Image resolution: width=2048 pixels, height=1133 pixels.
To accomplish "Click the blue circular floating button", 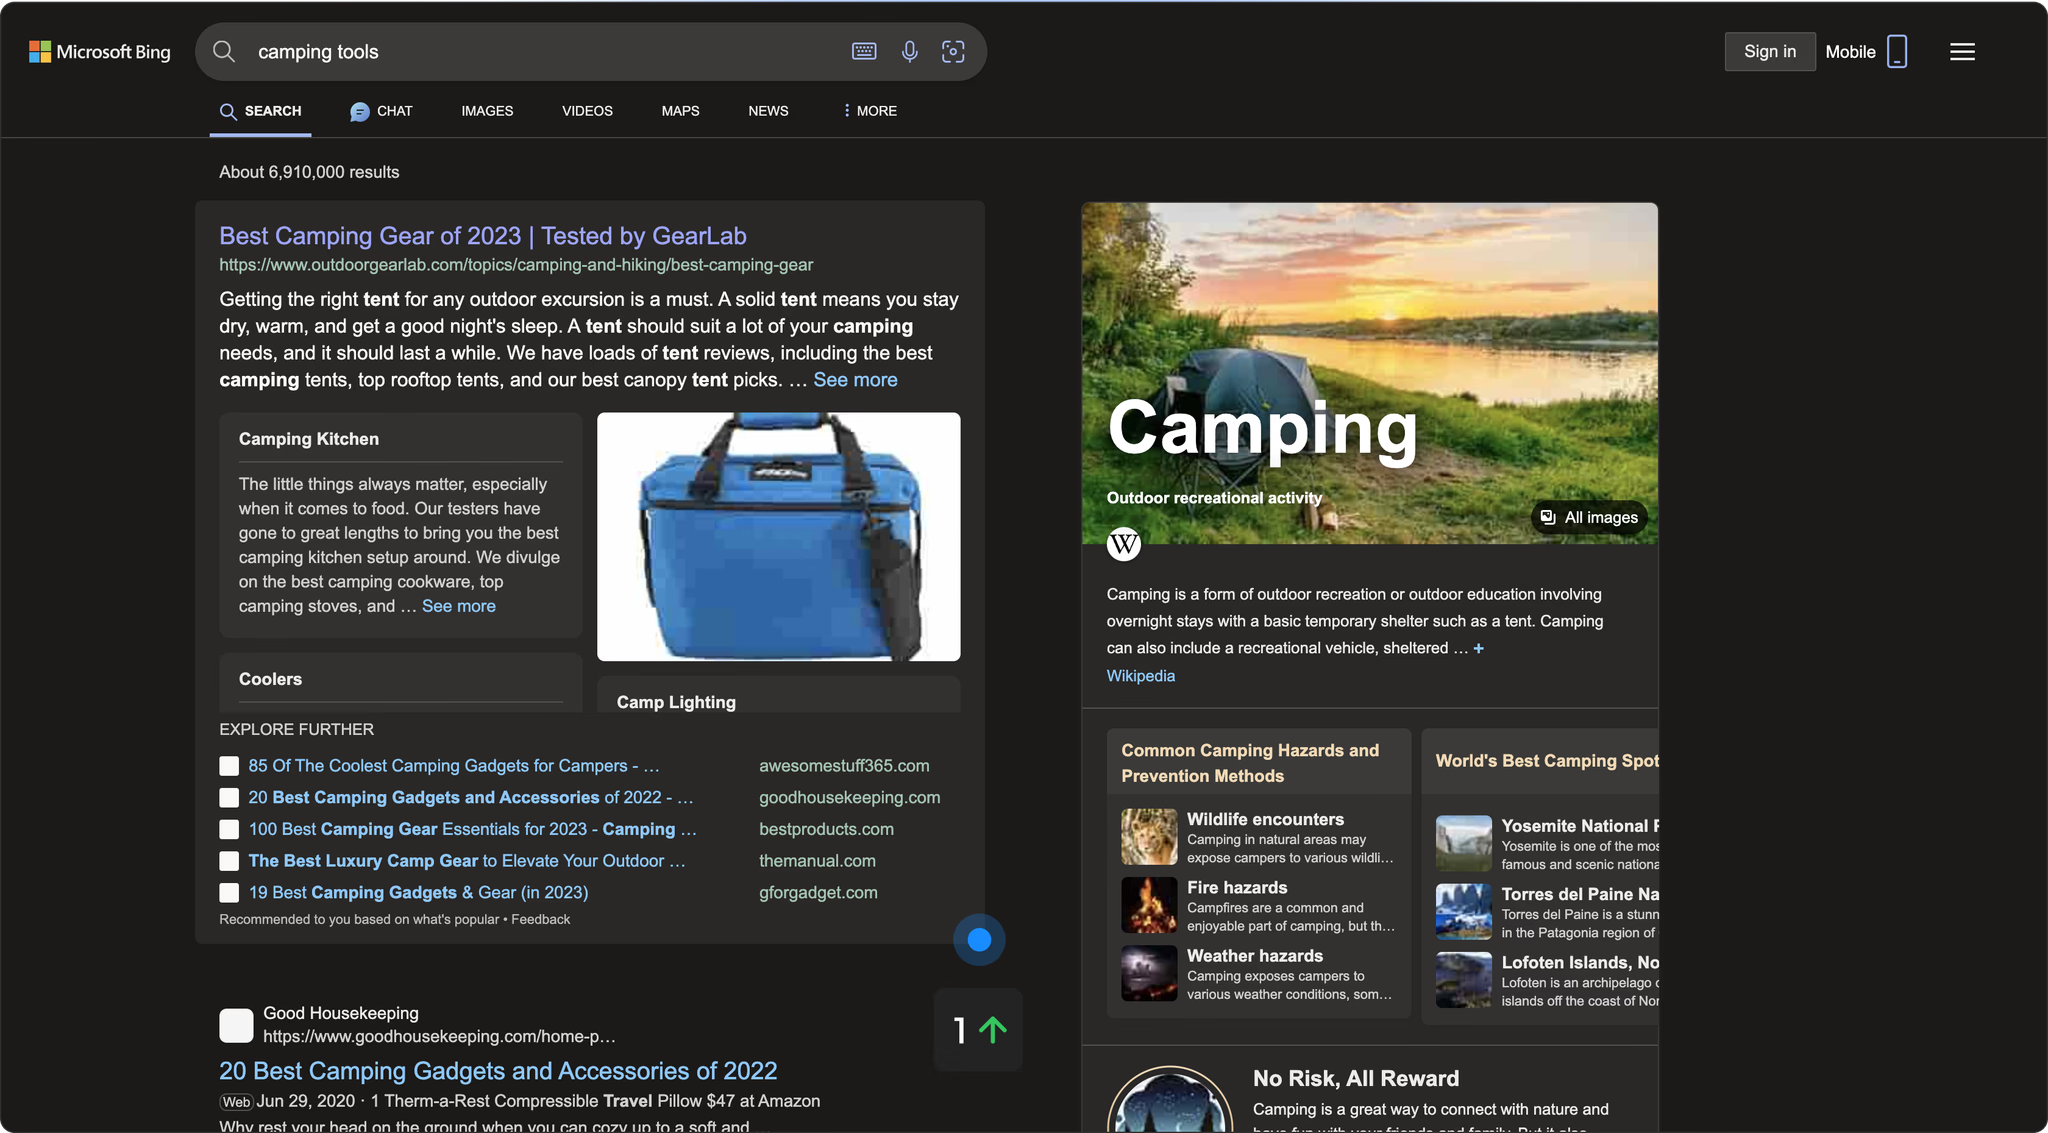I will click(x=979, y=940).
